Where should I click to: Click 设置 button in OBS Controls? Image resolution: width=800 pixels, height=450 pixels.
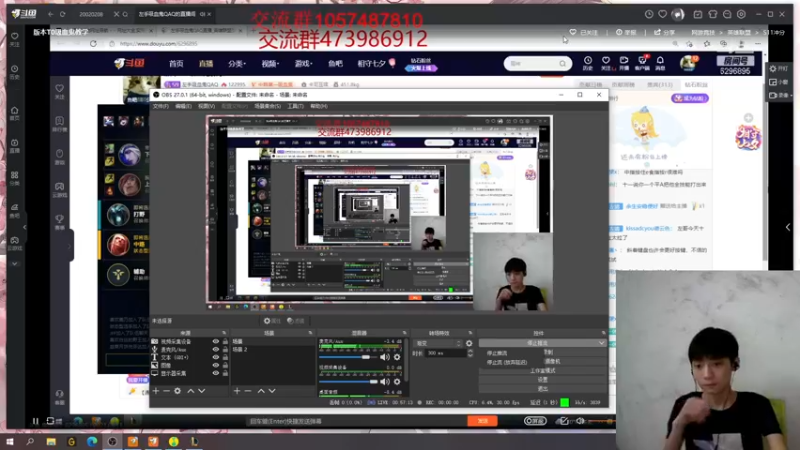coord(542,380)
